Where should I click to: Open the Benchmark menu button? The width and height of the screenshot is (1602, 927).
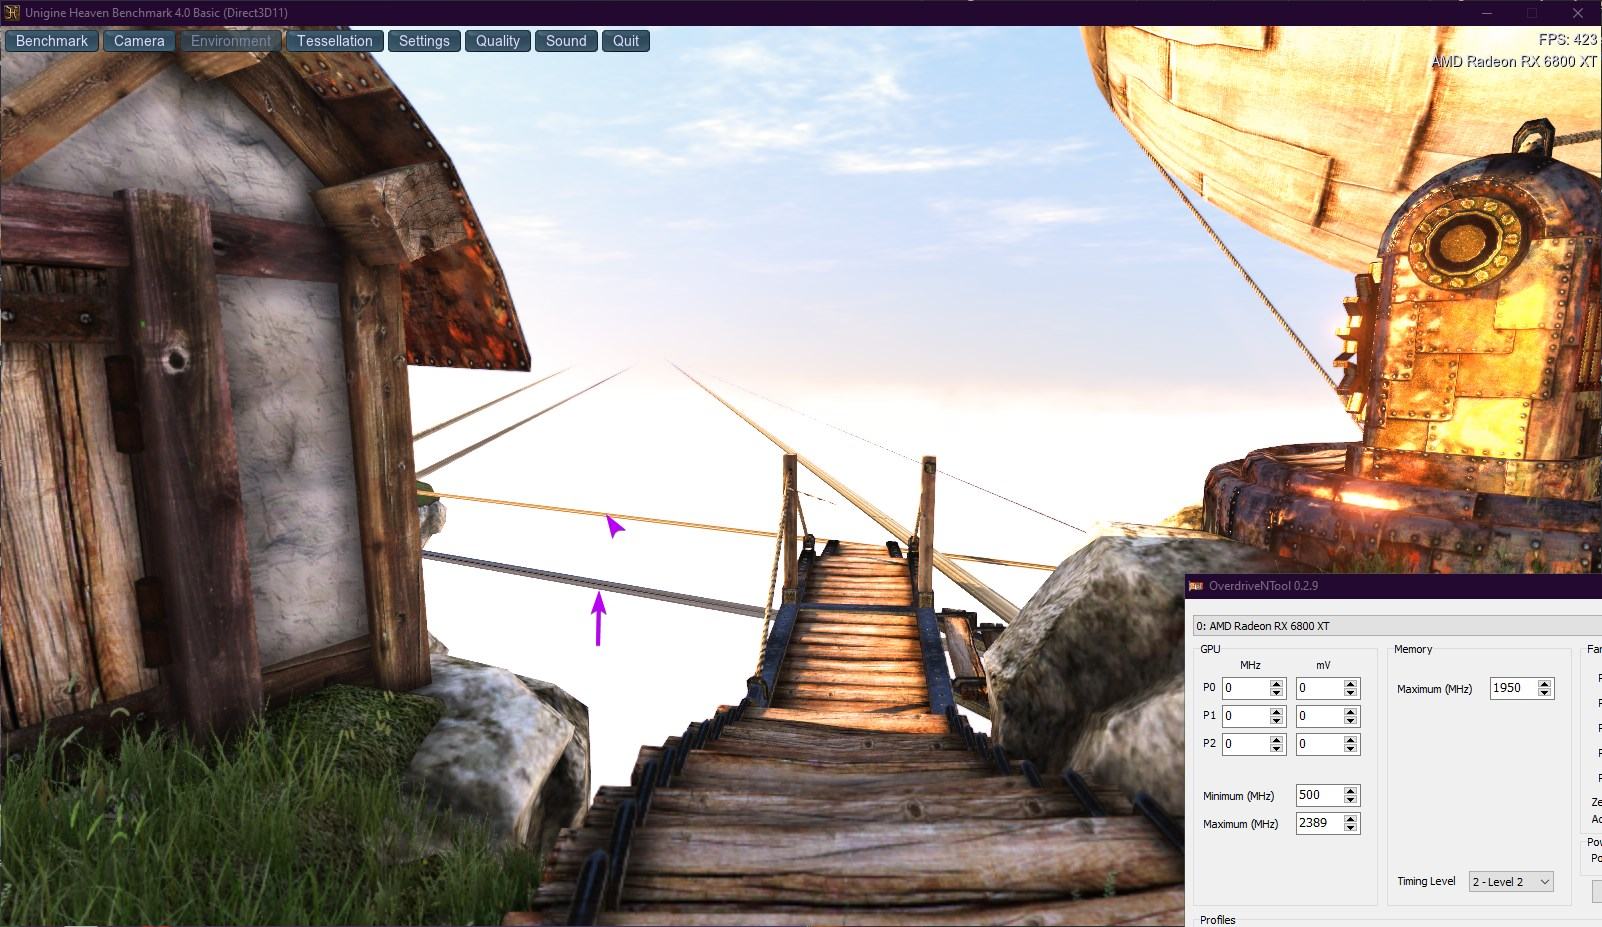coord(52,41)
